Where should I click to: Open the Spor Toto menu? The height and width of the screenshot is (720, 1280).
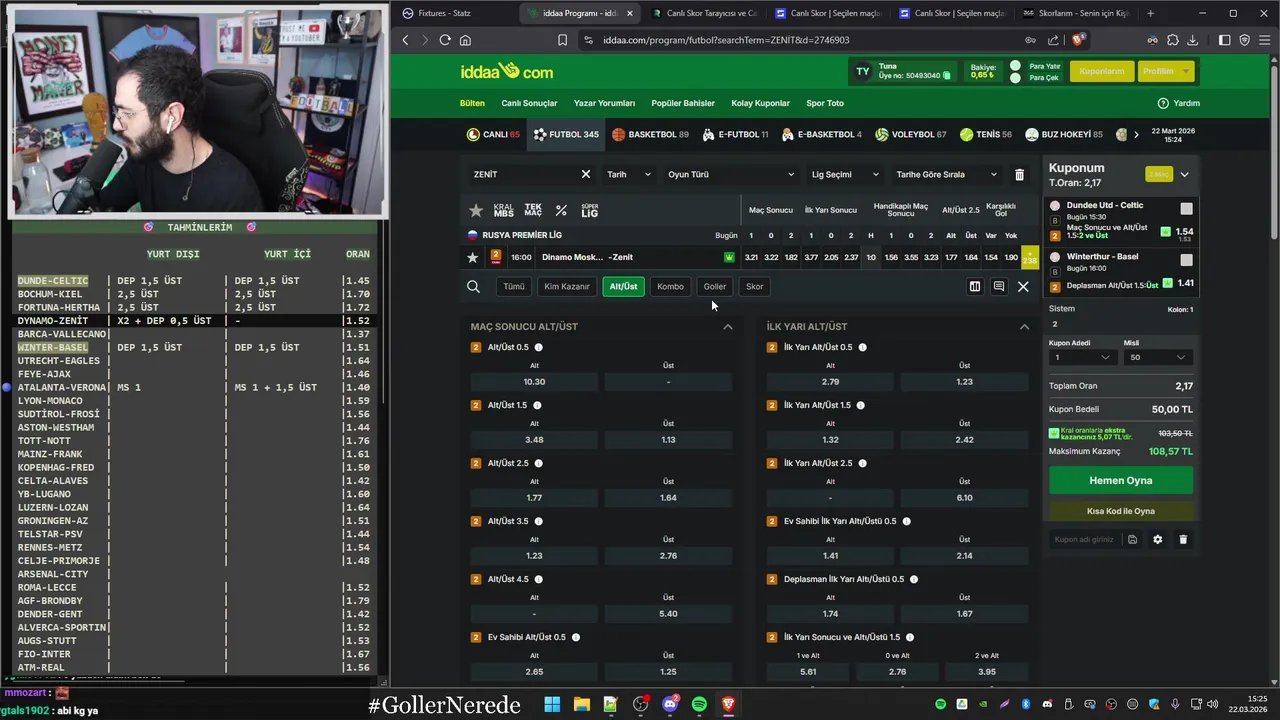pos(825,103)
